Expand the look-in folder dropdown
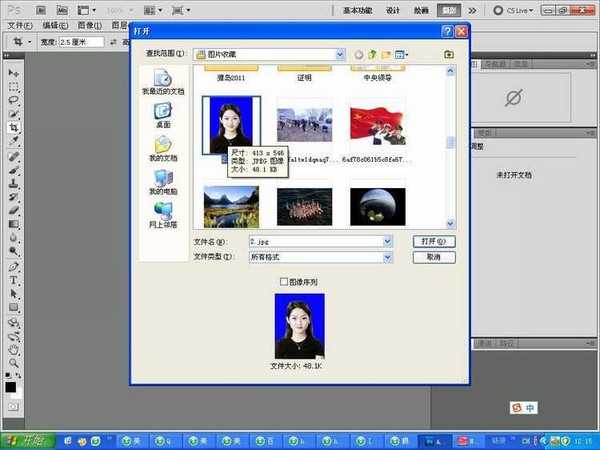Viewport: 600px width, 450px height. pyautogui.click(x=340, y=53)
